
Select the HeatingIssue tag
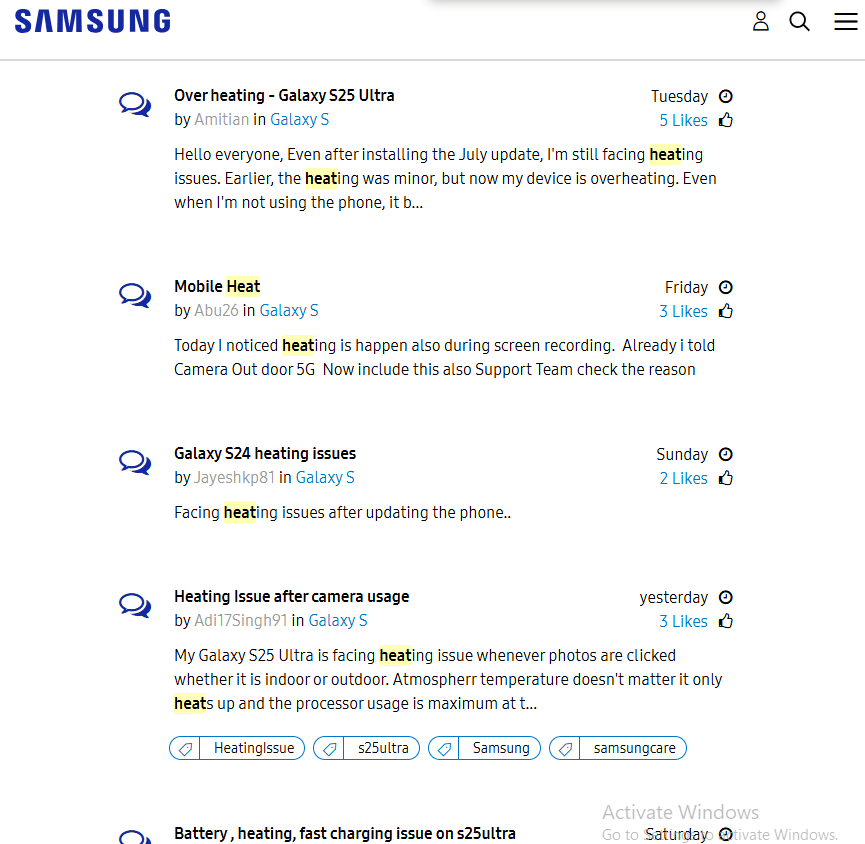click(237, 749)
